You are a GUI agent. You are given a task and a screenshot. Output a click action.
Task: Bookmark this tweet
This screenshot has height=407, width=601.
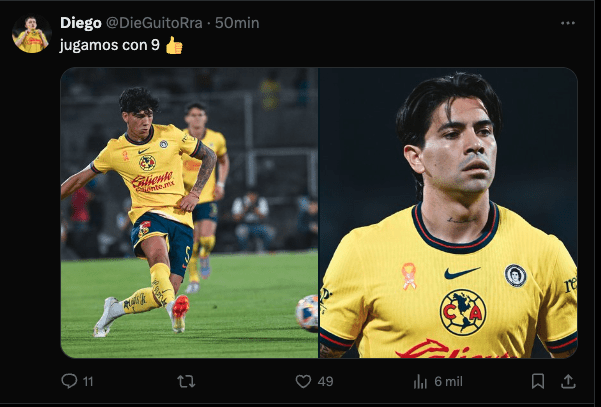click(x=538, y=381)
